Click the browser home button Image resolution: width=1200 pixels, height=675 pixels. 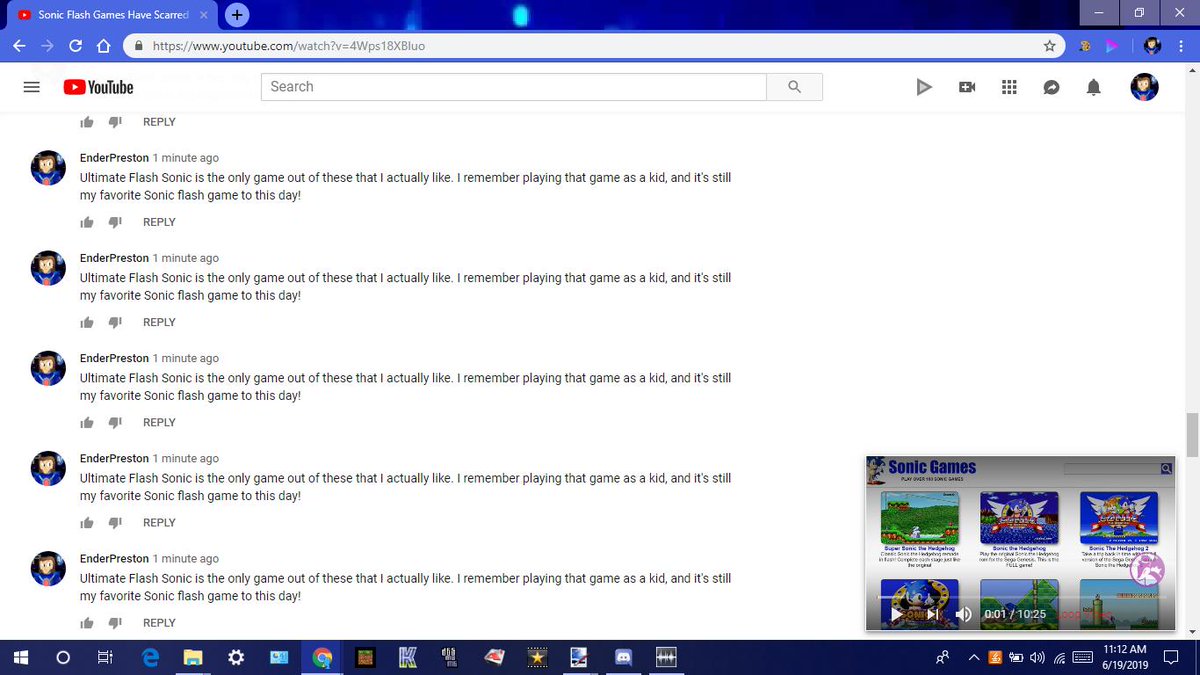tap(103, 46)
